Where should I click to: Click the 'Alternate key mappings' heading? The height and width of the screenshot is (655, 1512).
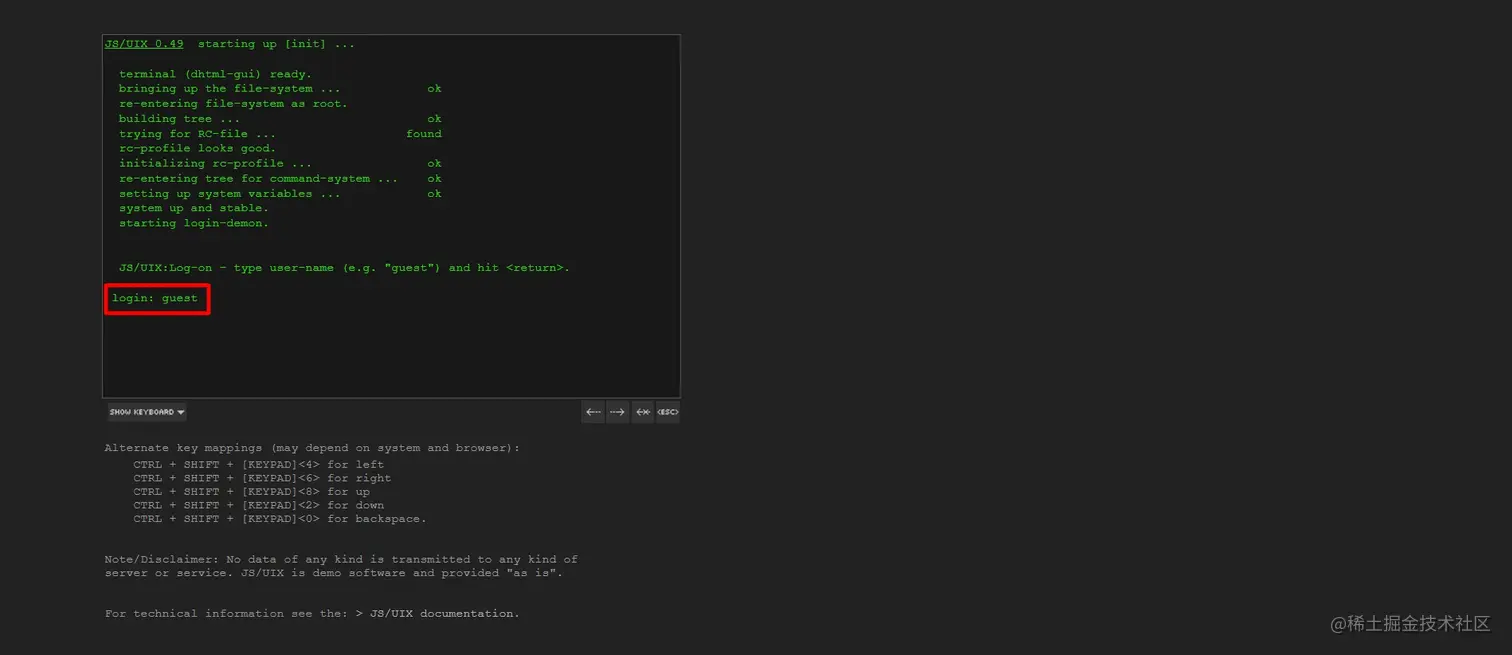(x=312, y=448)
